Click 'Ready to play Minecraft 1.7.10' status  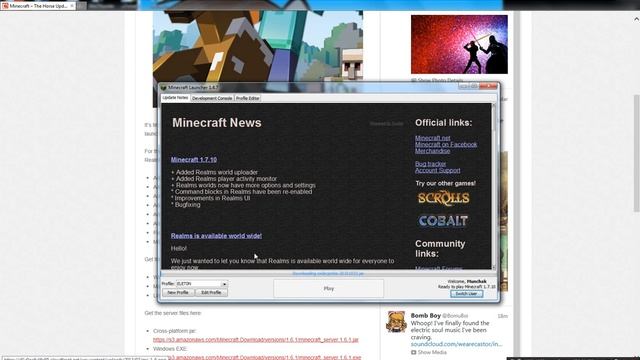[467, 287]
